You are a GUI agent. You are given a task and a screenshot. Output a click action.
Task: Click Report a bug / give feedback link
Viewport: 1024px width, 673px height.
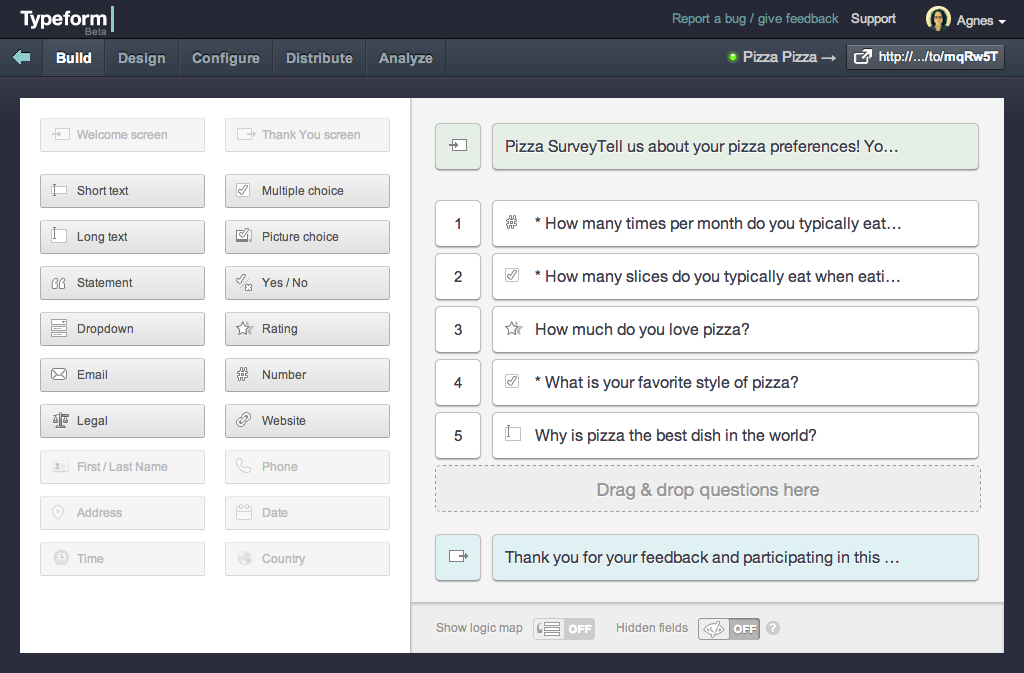[755, 19]
